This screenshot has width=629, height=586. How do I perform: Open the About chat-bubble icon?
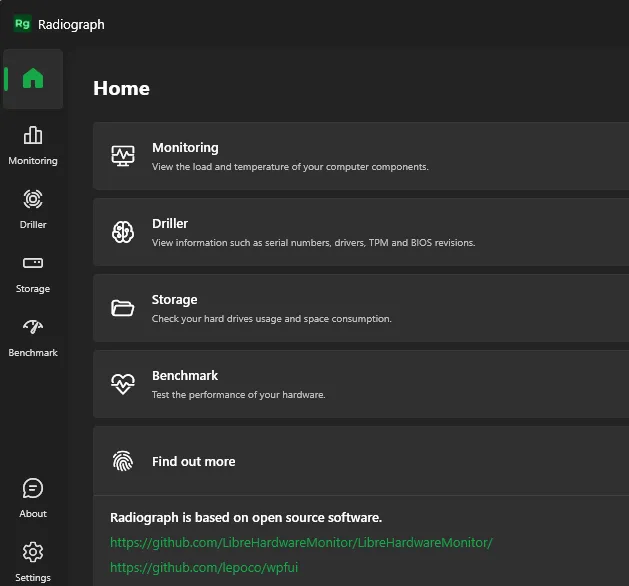point(33,489)
